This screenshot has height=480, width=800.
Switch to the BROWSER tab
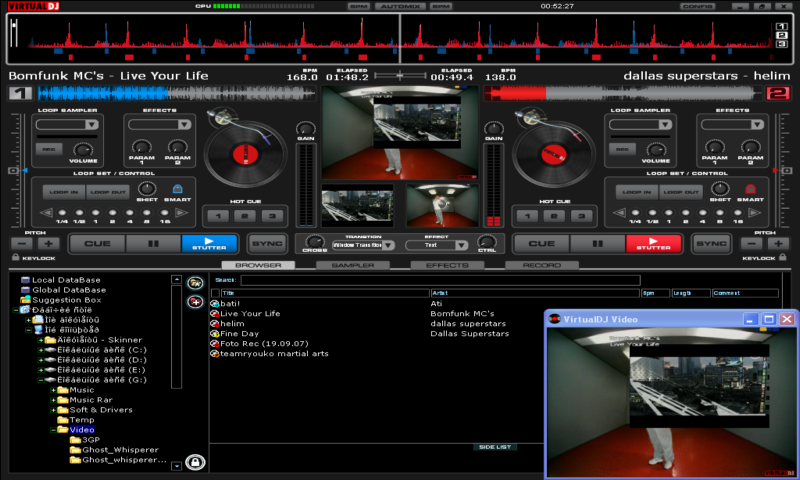(258, 265)
